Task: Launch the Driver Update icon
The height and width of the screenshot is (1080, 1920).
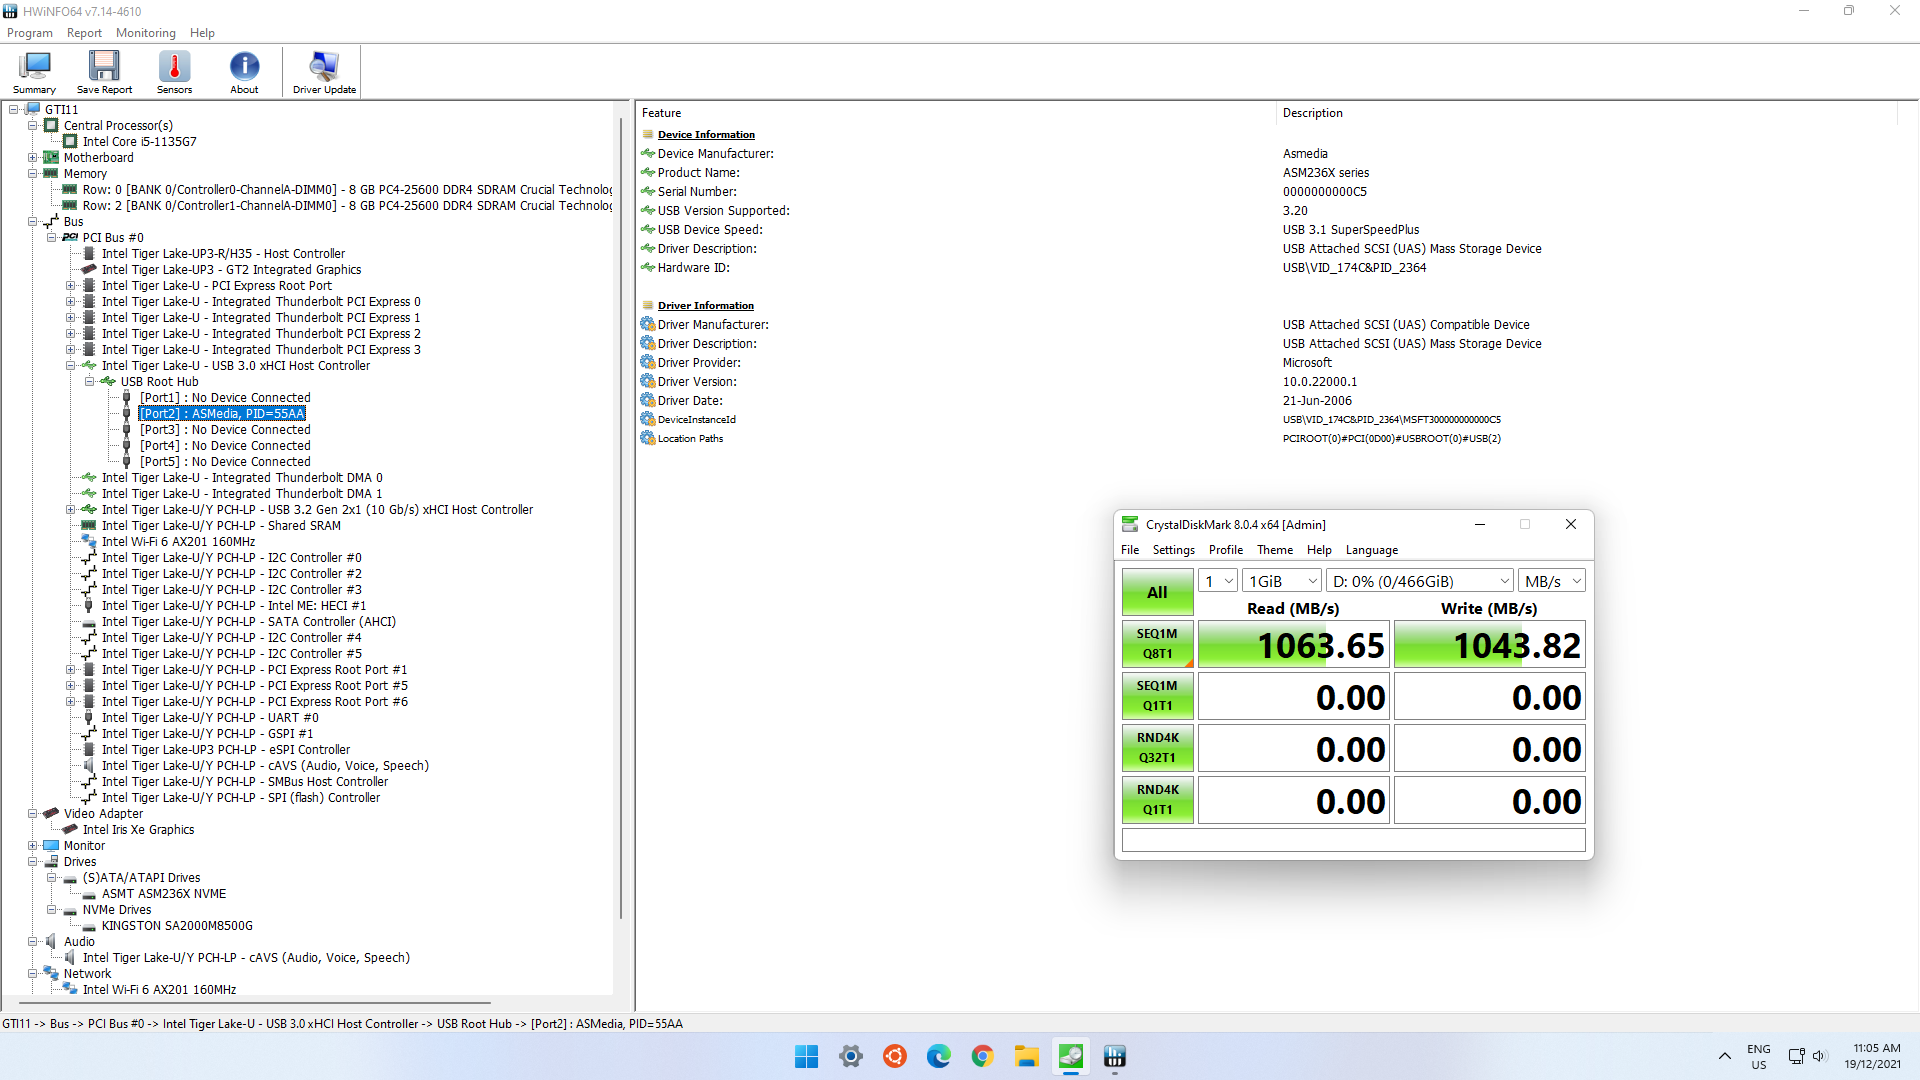Action: tap(324, 72)
